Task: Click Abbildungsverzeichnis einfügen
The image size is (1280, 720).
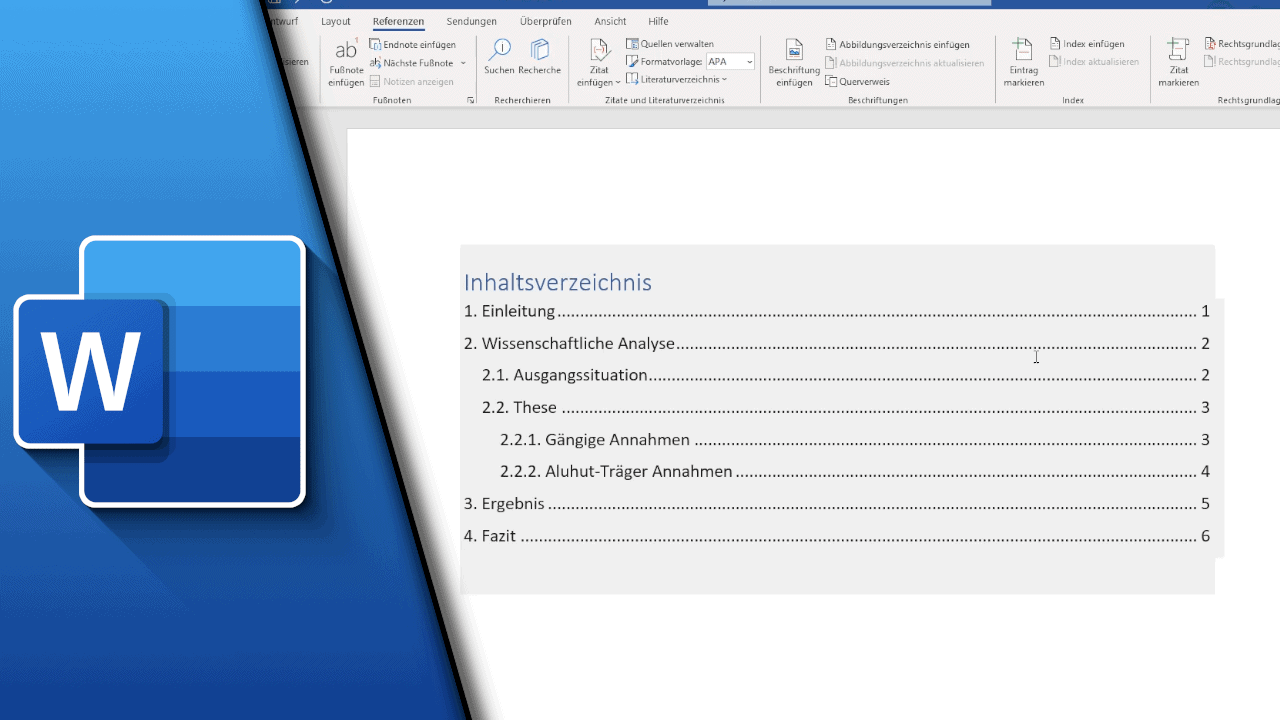Action: pyautogui.click(x=897, y=45)
